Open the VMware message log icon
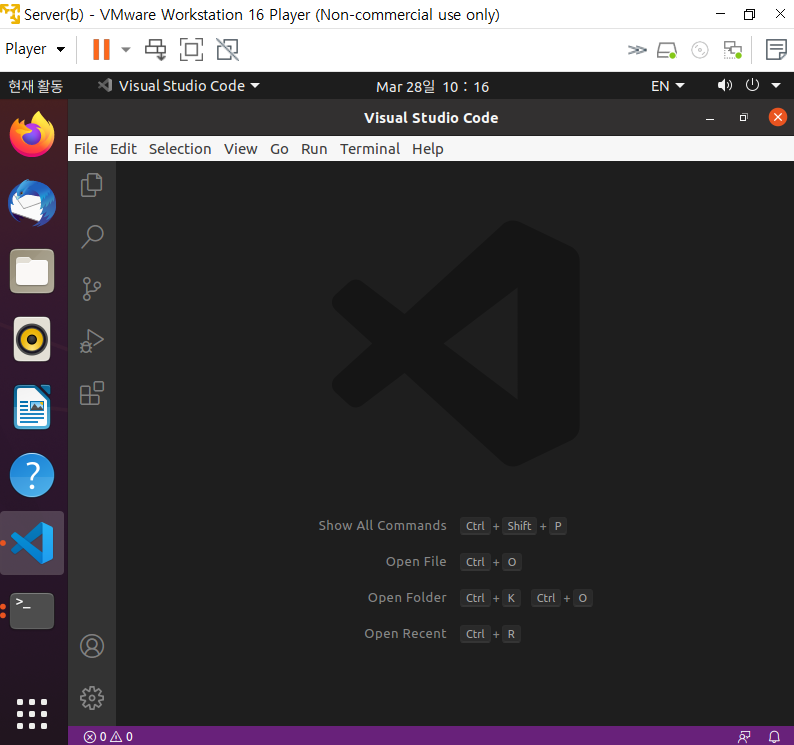The width and height of the screenshot is (794, 745). pyautogui.click(x=776, y=50)
